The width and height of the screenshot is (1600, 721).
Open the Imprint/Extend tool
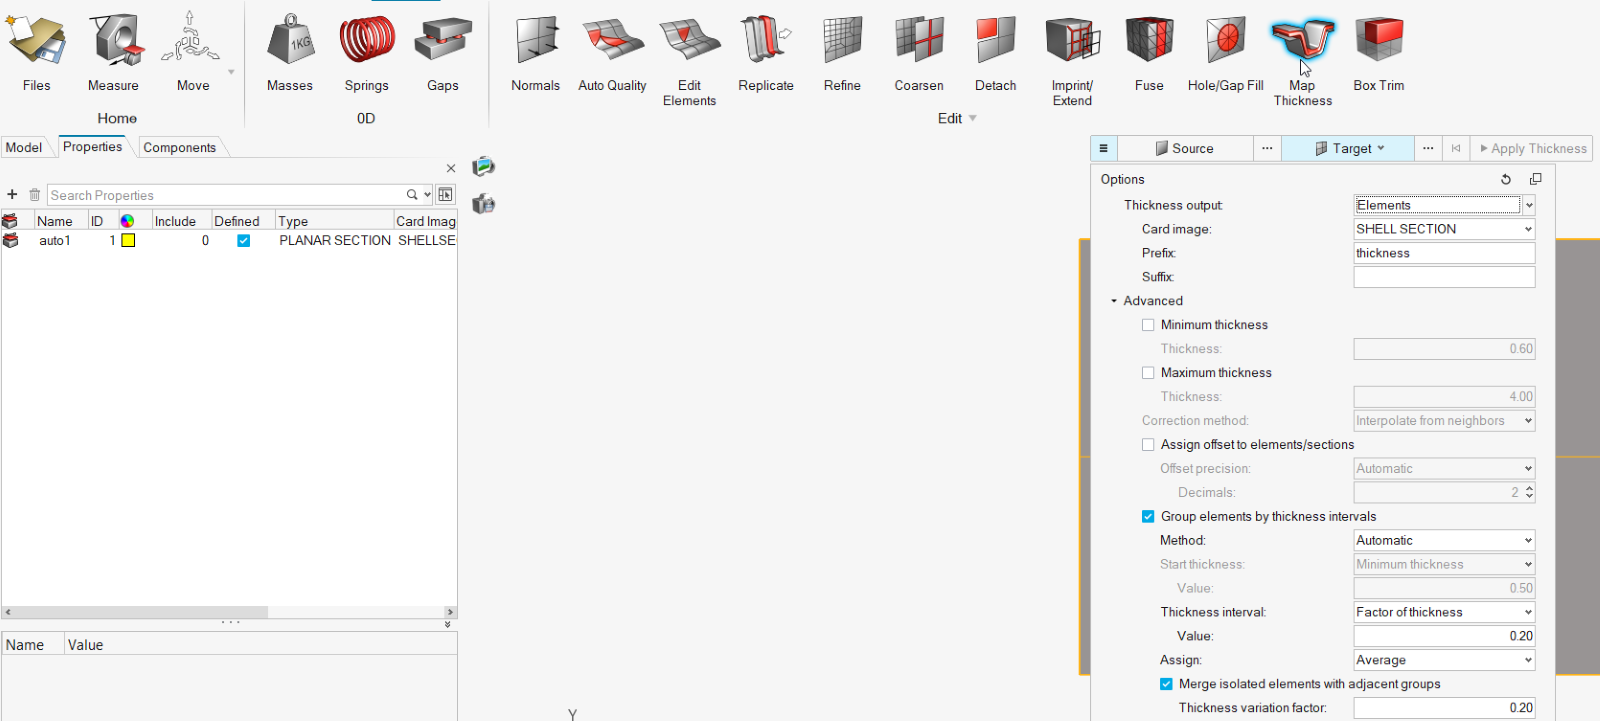[1072, 58]
